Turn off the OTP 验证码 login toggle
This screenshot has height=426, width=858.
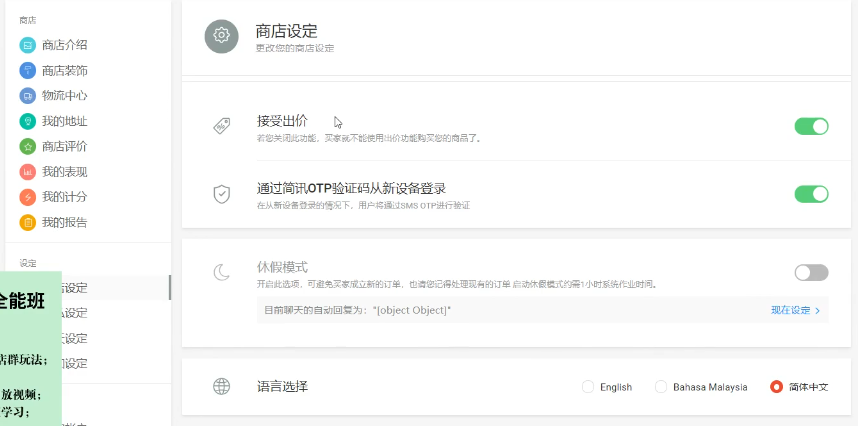click(811, 194)
